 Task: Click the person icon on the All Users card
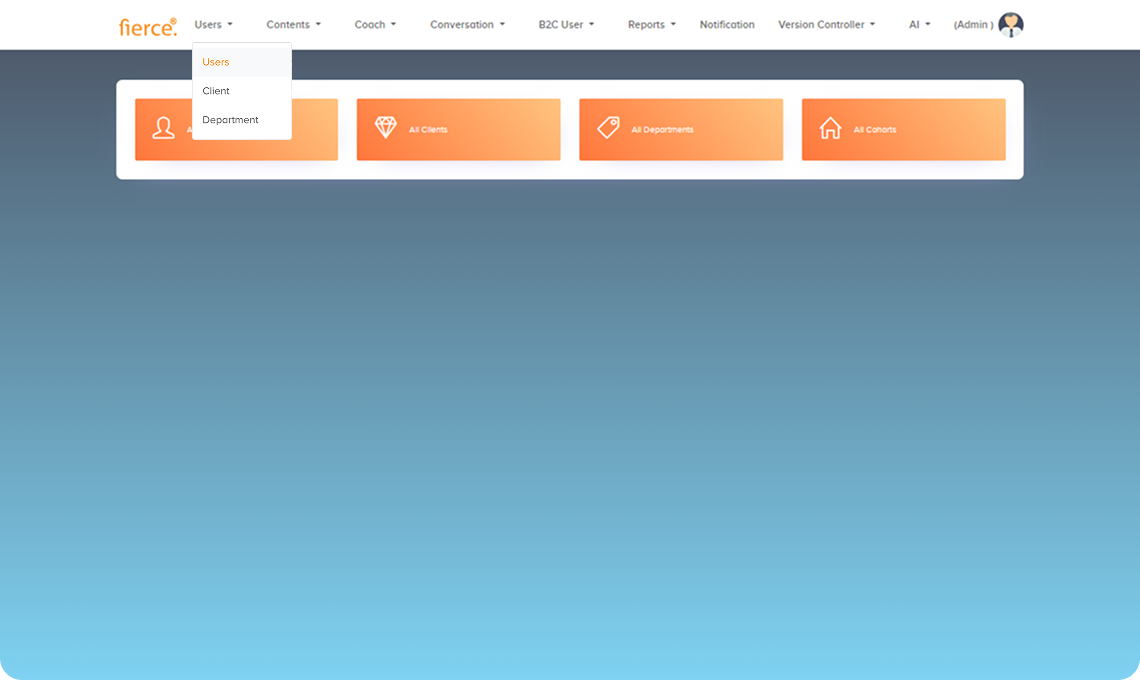(x=162, y=128)
